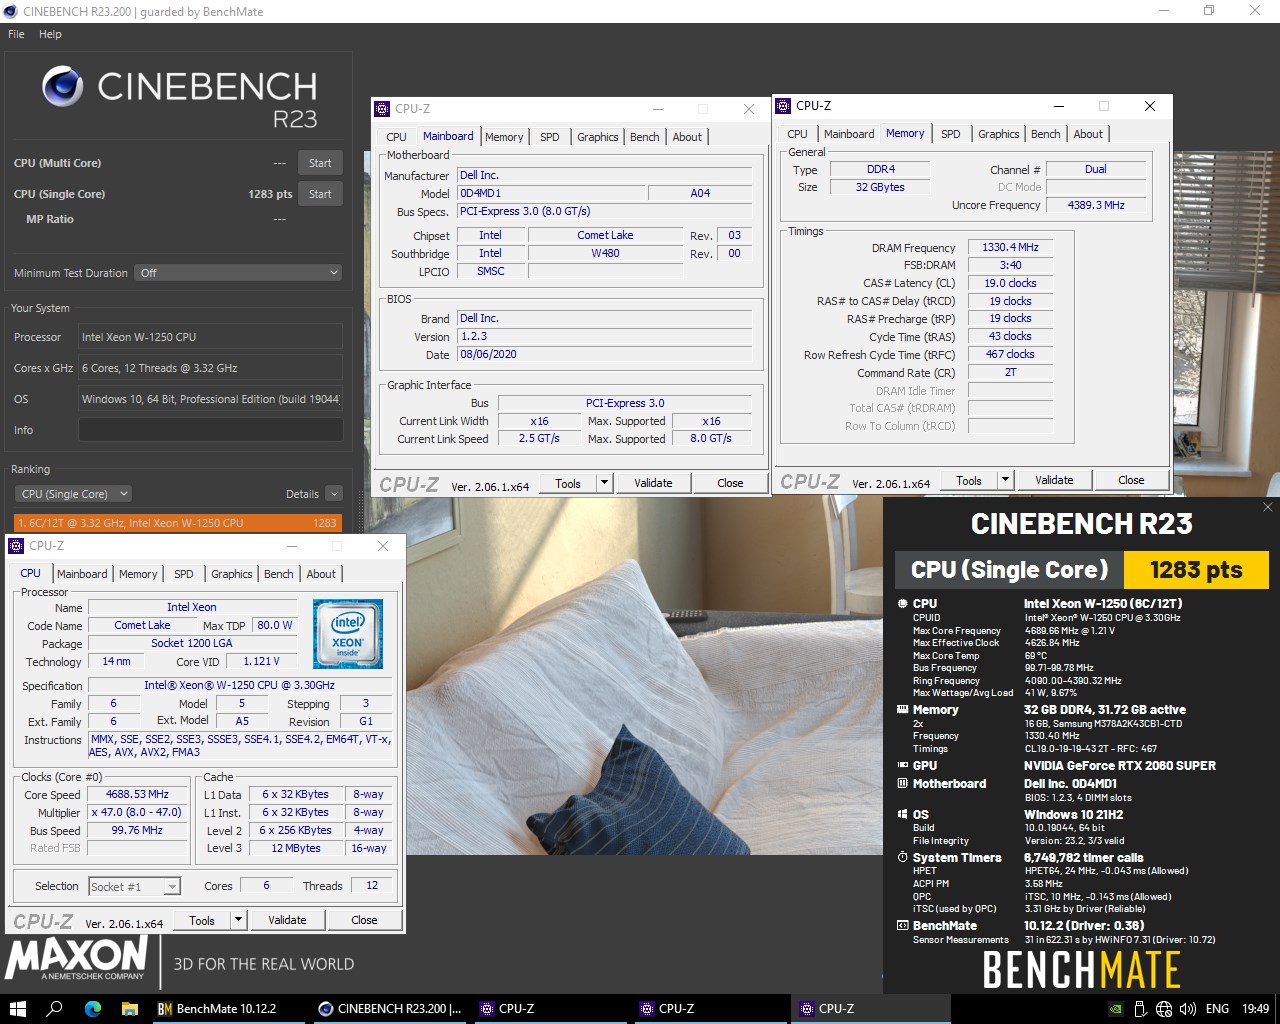Open Windows taskbar search

pyautogui.click(x=55, y=1008)
